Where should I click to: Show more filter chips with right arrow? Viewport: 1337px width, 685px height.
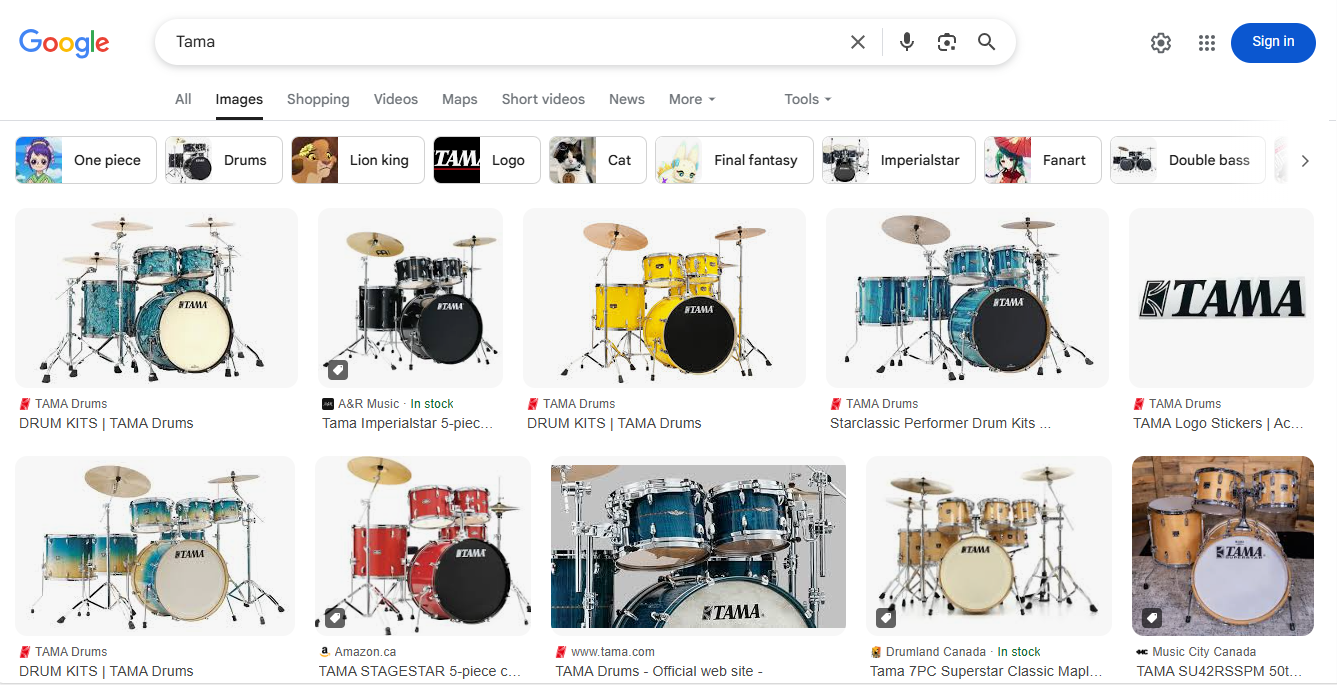pyautogui.click(x=1304, y=160)
